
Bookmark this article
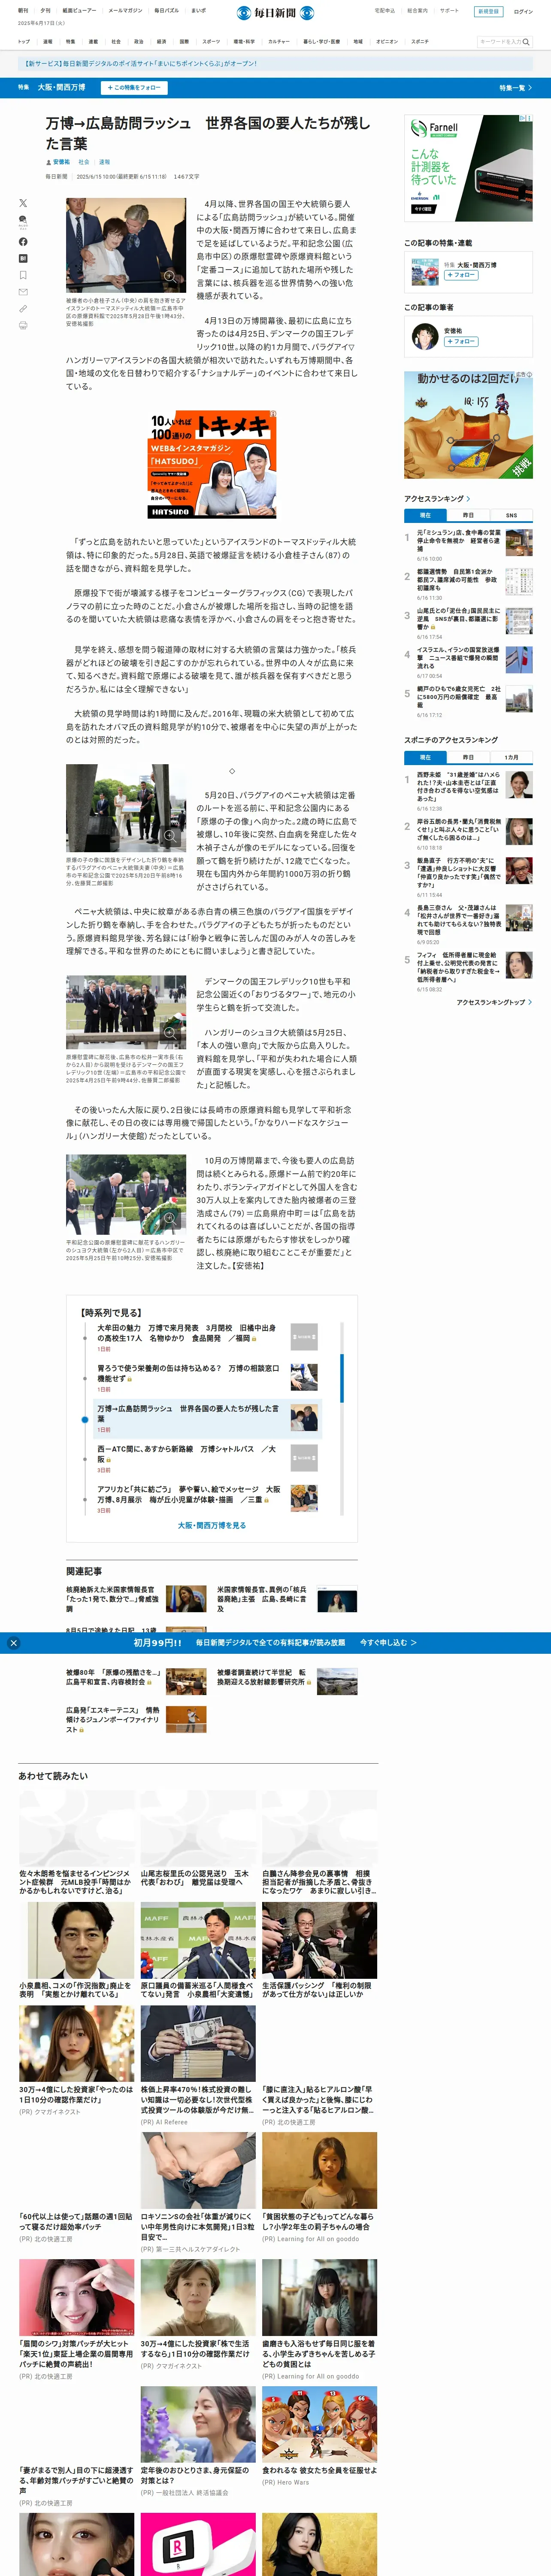click(x=23, y=275)
